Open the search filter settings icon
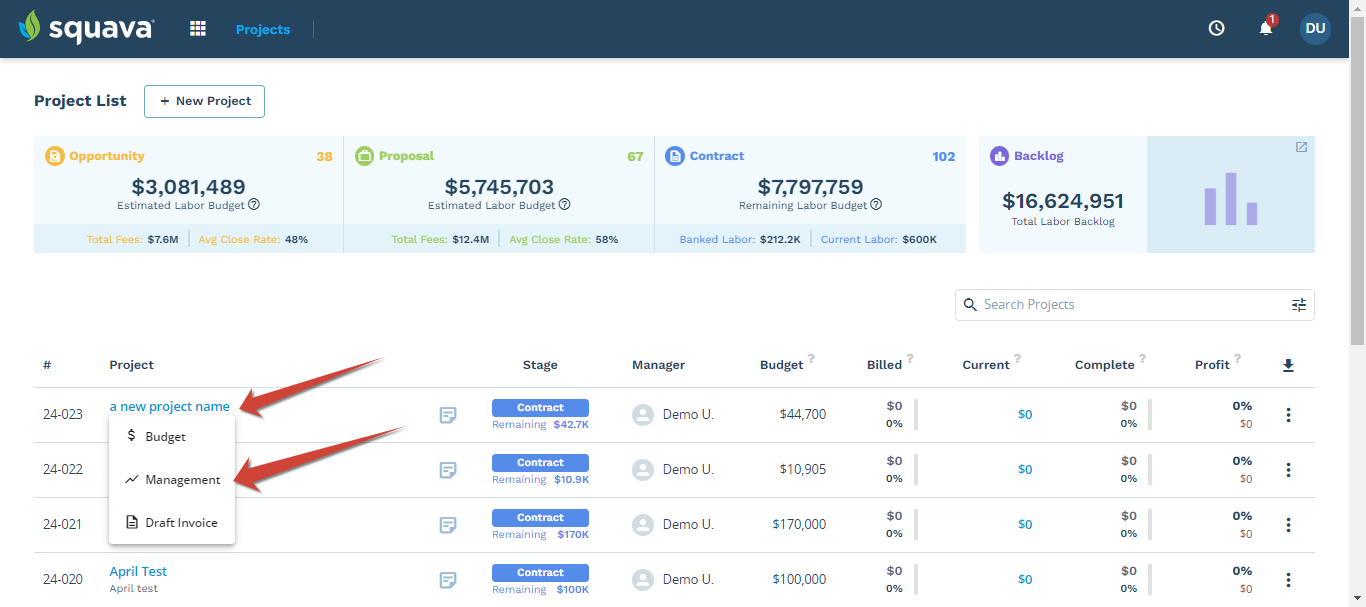The width and height of the screenshot is (1366, 607). coord(1298,304)
